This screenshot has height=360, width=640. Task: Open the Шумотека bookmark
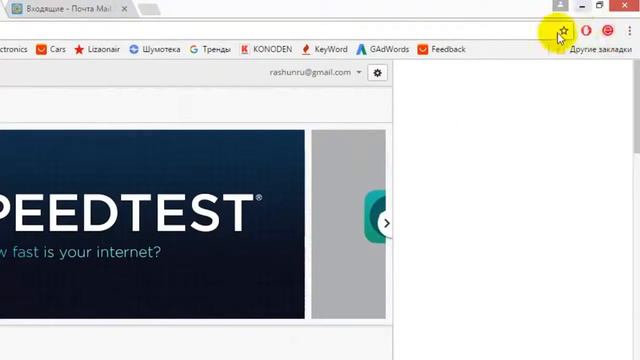coord(155,49)
